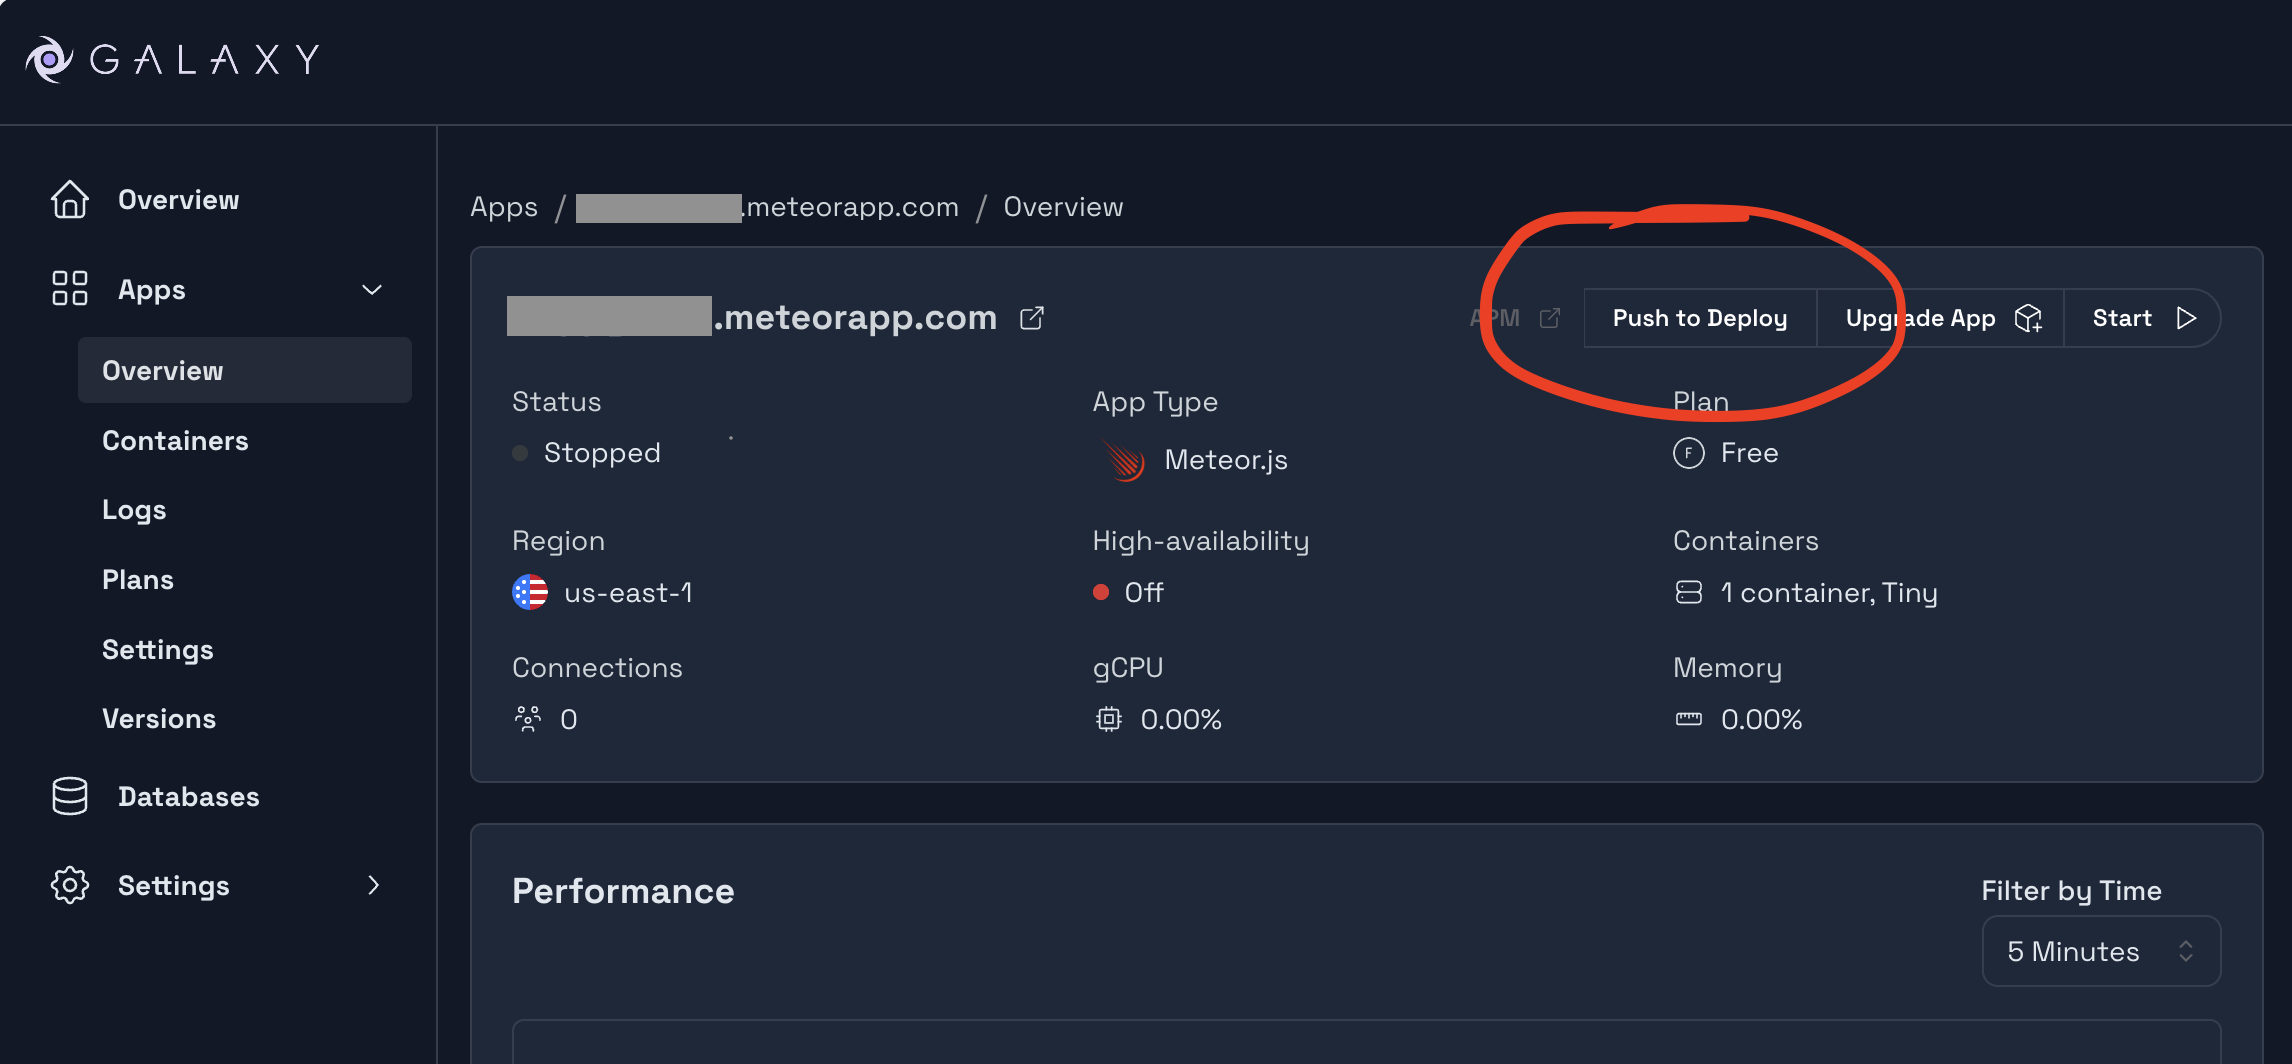Open app URL external link icon
Screen dimensions: 2292x1064
pyautogui.click(x=1032, y=318)
